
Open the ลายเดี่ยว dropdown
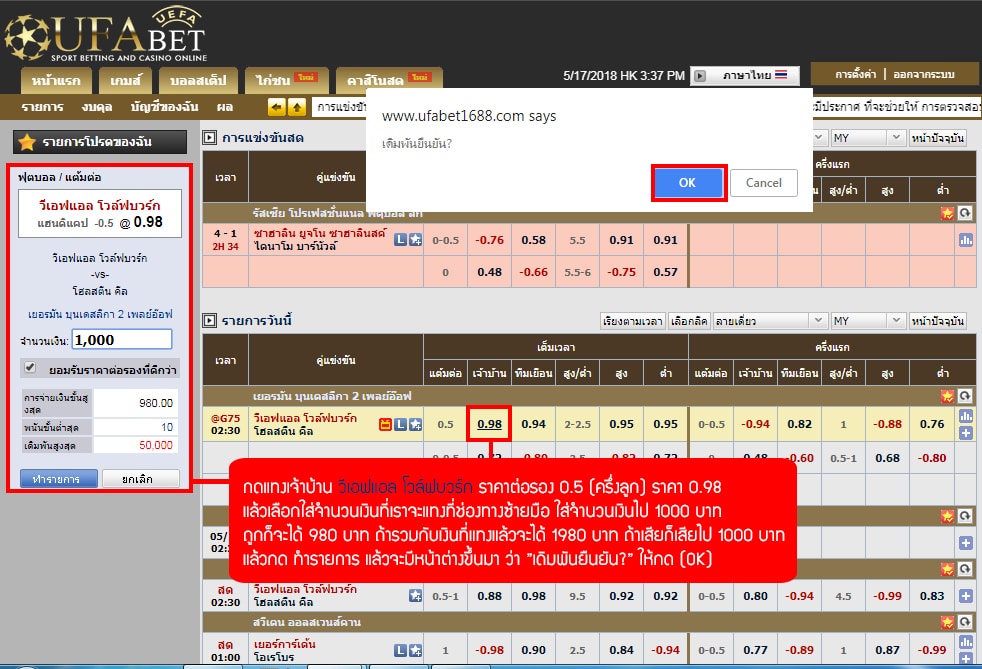pyautogui.click(x=770, y=321)
